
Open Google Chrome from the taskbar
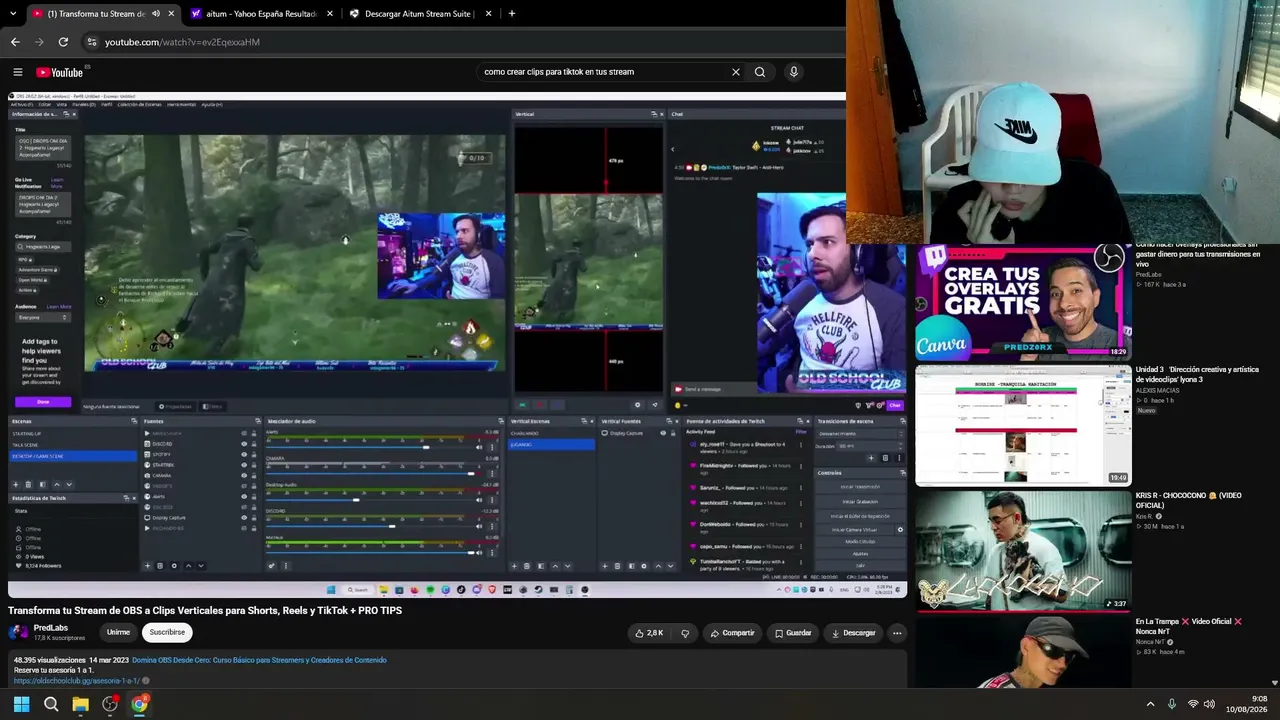pos(139,704)
